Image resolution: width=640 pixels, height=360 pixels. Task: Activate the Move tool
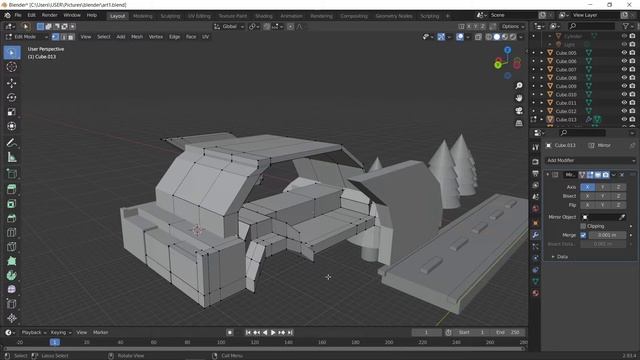coord(11,83)
